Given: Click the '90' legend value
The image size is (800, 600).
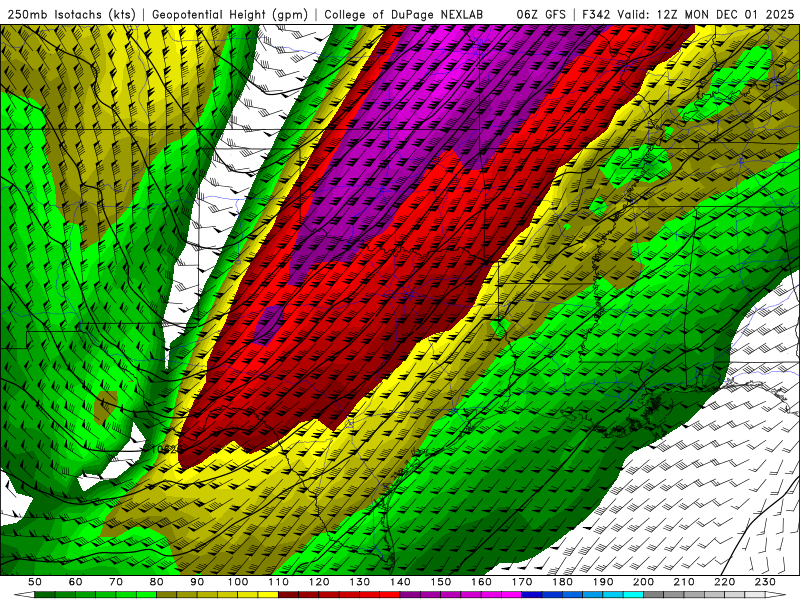Looking at the screenshot, I should (x=197, y=582).
